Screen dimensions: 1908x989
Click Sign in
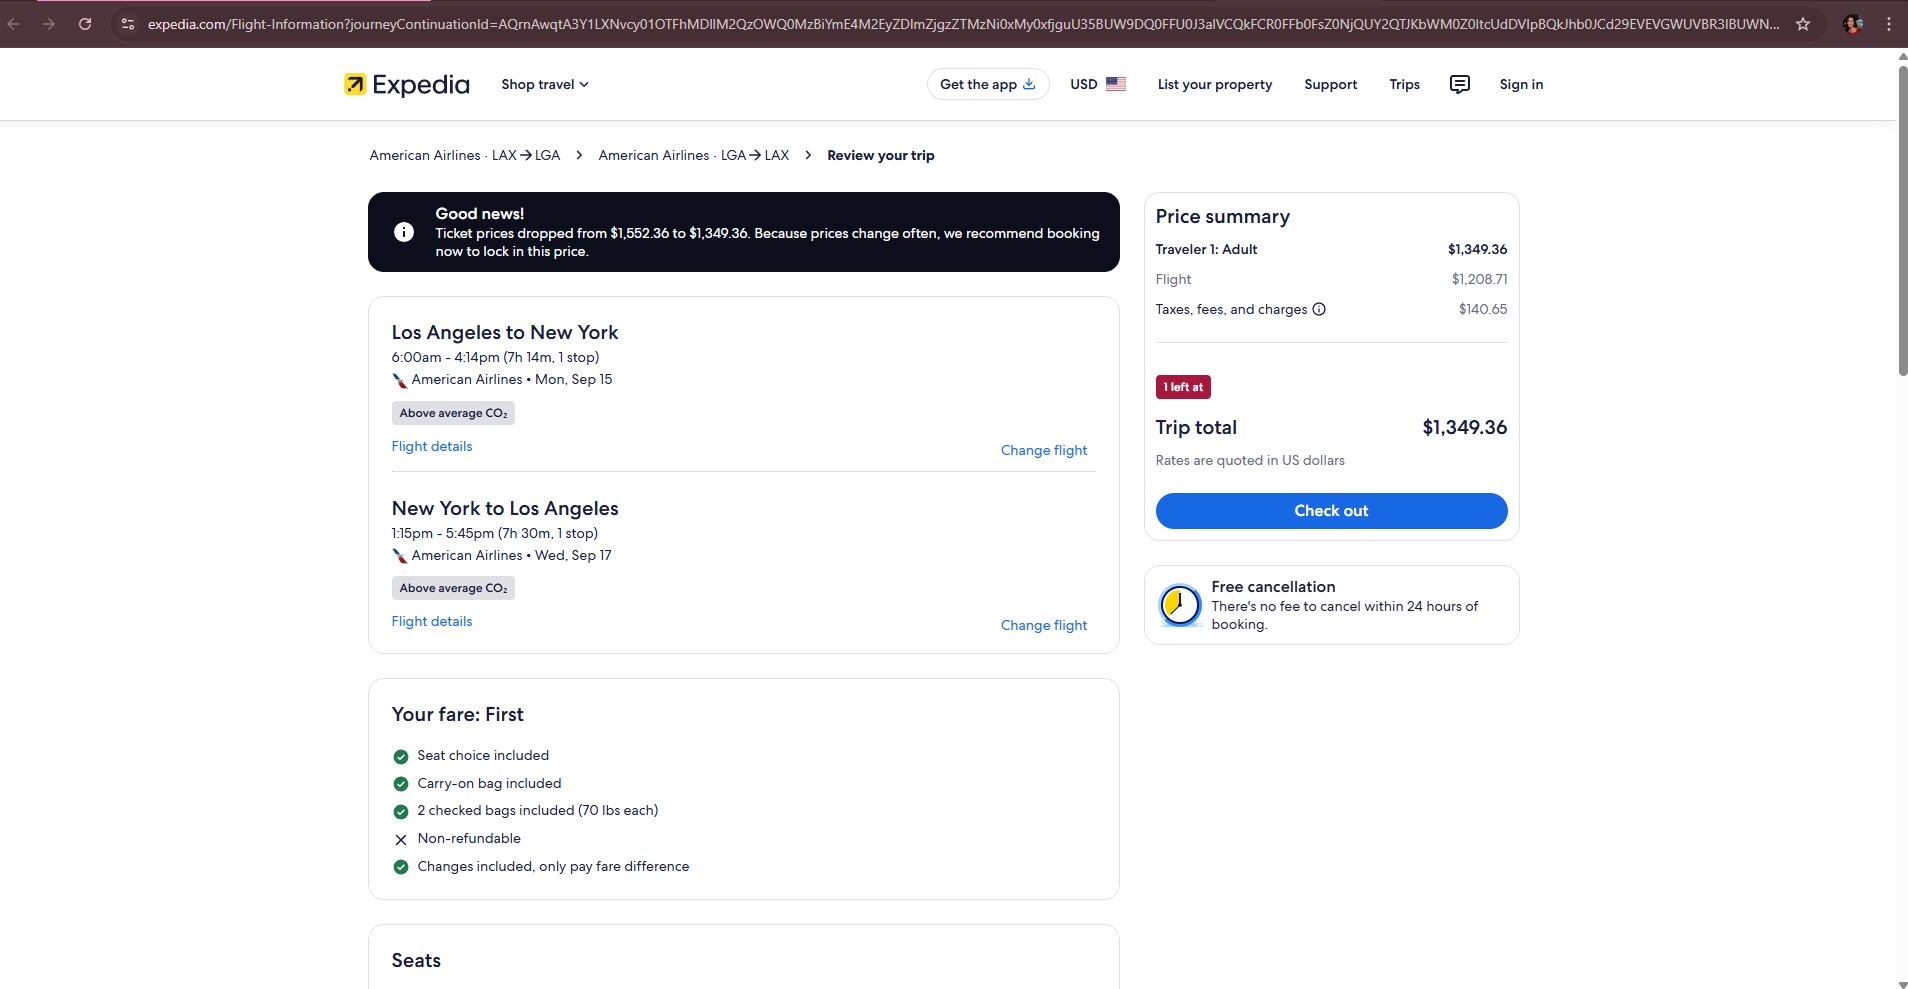pos(1521,85)
